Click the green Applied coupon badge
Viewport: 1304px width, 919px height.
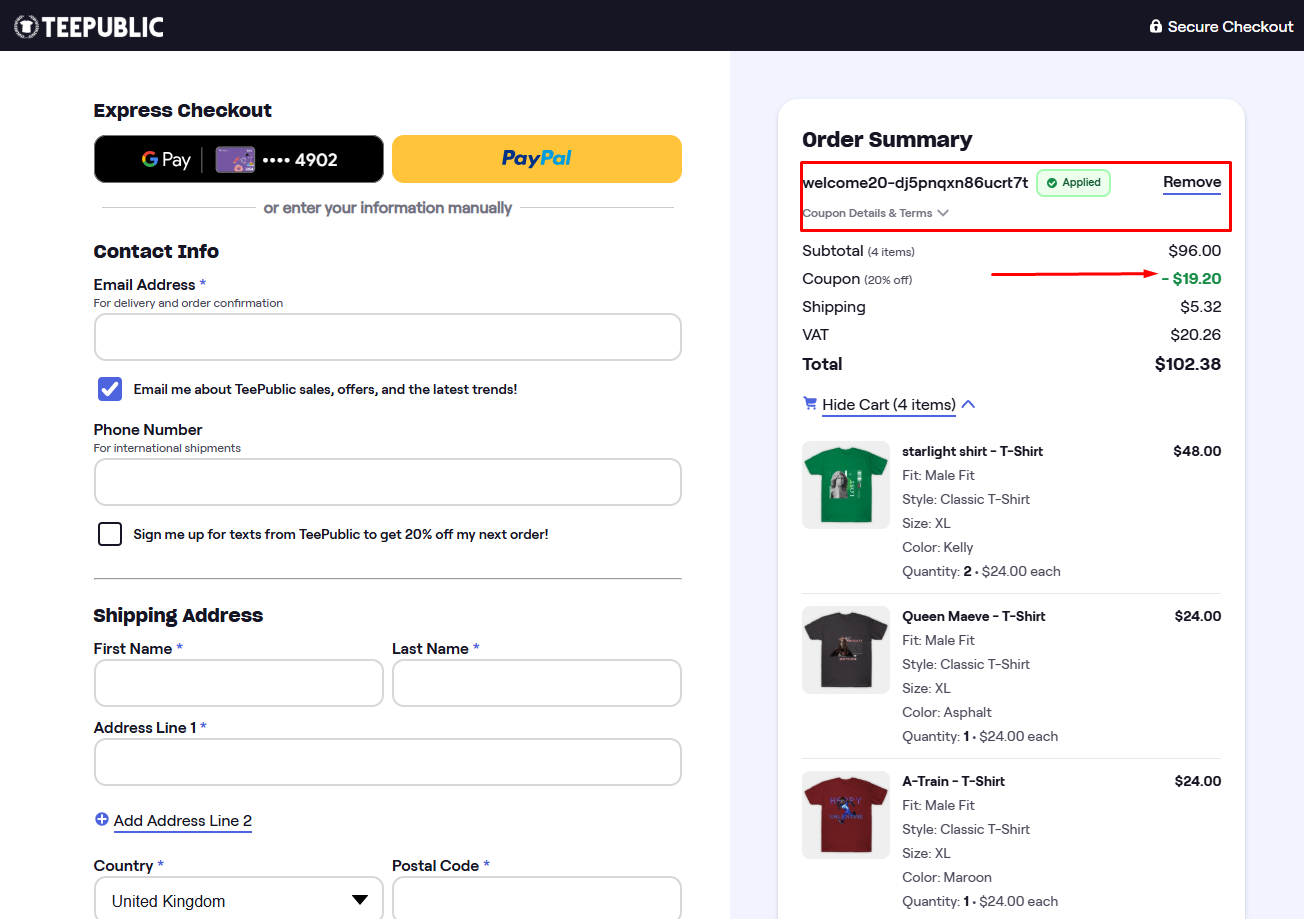click(1073, 183)
